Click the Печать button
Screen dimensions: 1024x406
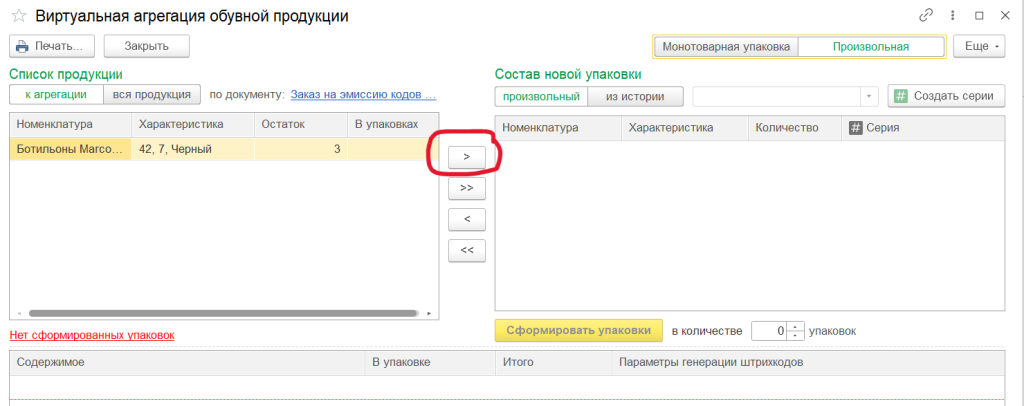click(x=52, y=46)
